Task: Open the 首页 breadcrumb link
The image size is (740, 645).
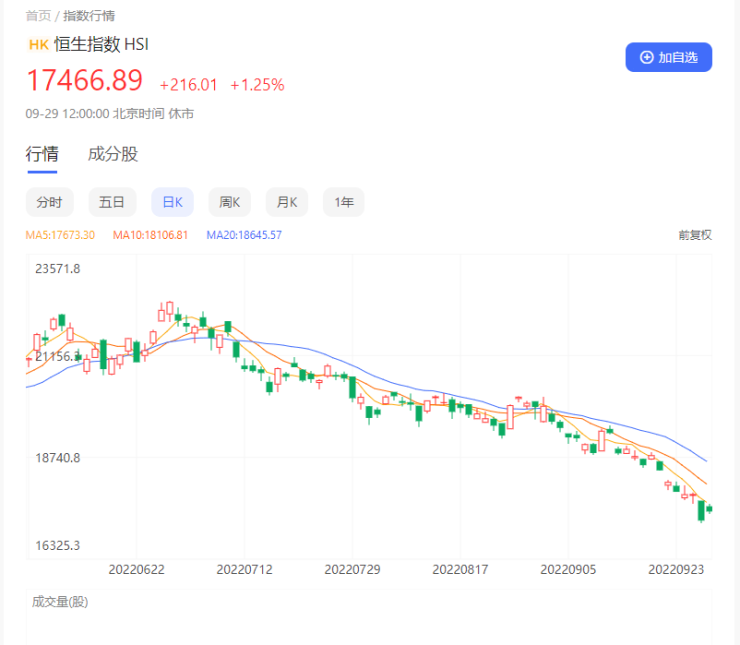Action: (38, 16)
